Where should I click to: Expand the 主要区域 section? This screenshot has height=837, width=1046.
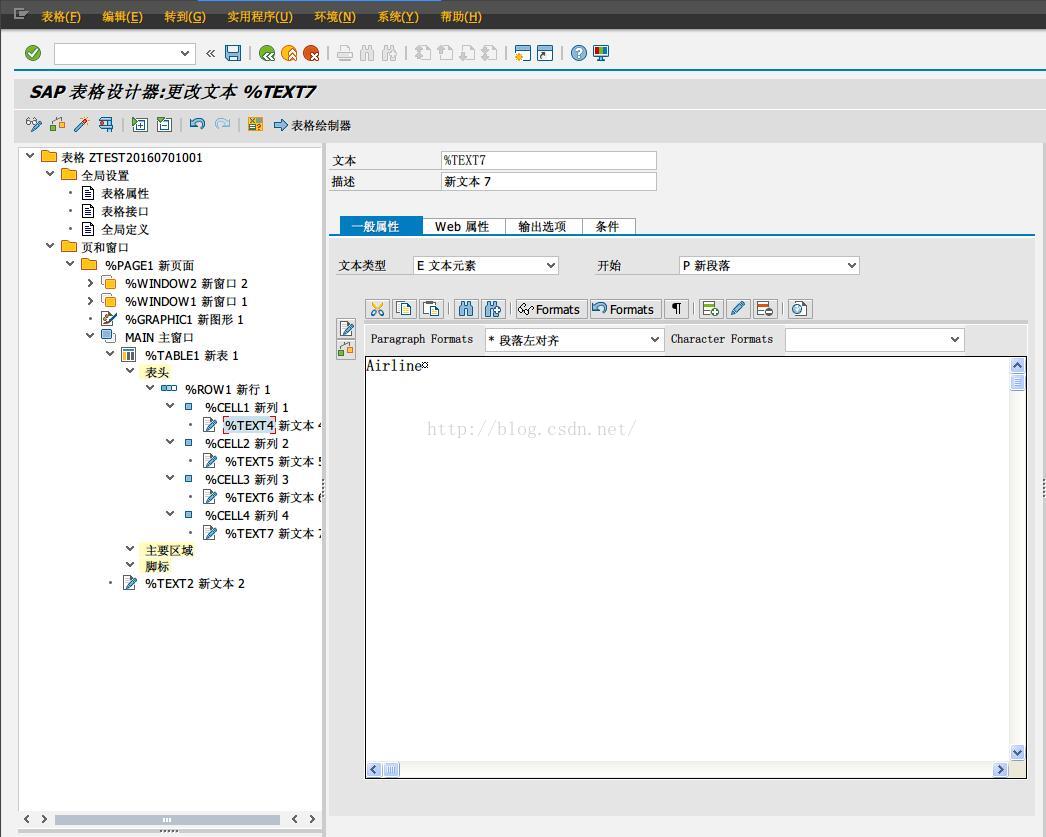[x=130, y=549]
